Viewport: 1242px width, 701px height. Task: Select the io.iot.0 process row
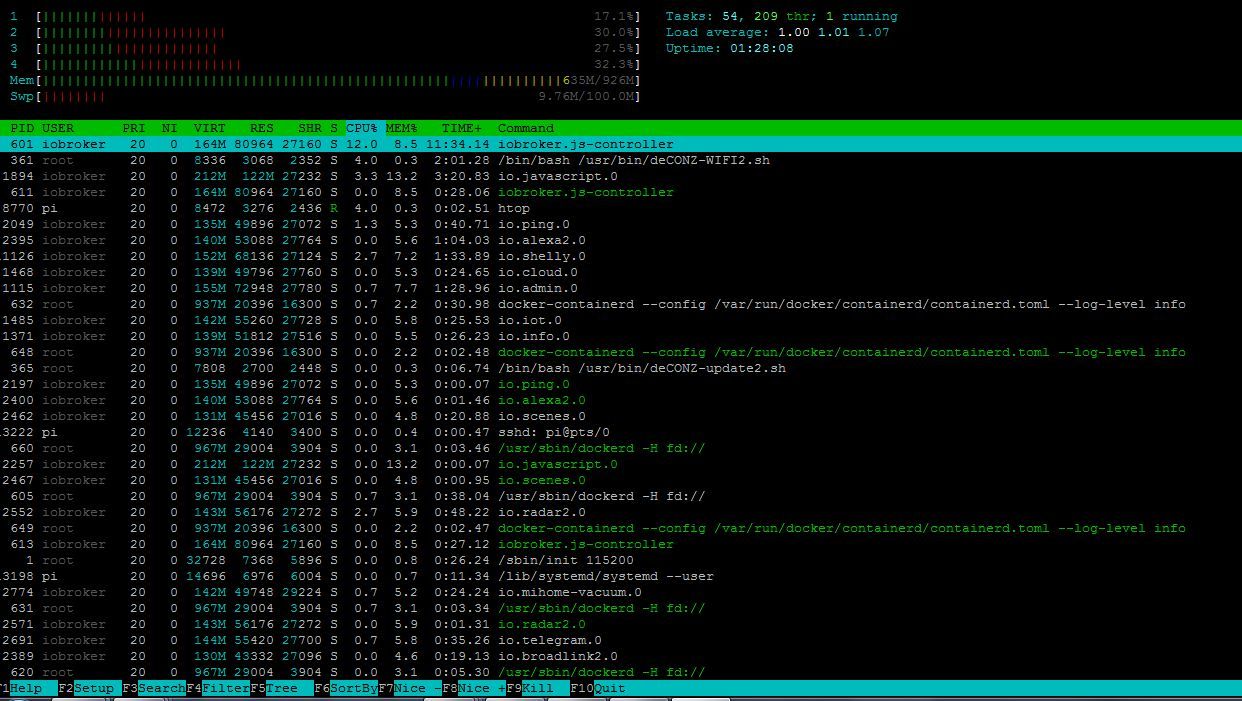(621, 320)
